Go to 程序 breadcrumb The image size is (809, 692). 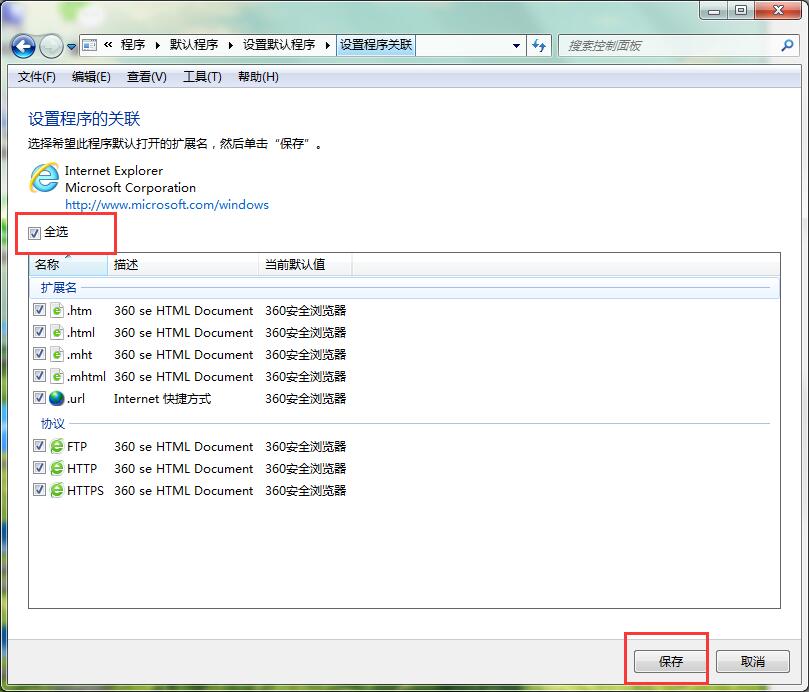point(133,45)
